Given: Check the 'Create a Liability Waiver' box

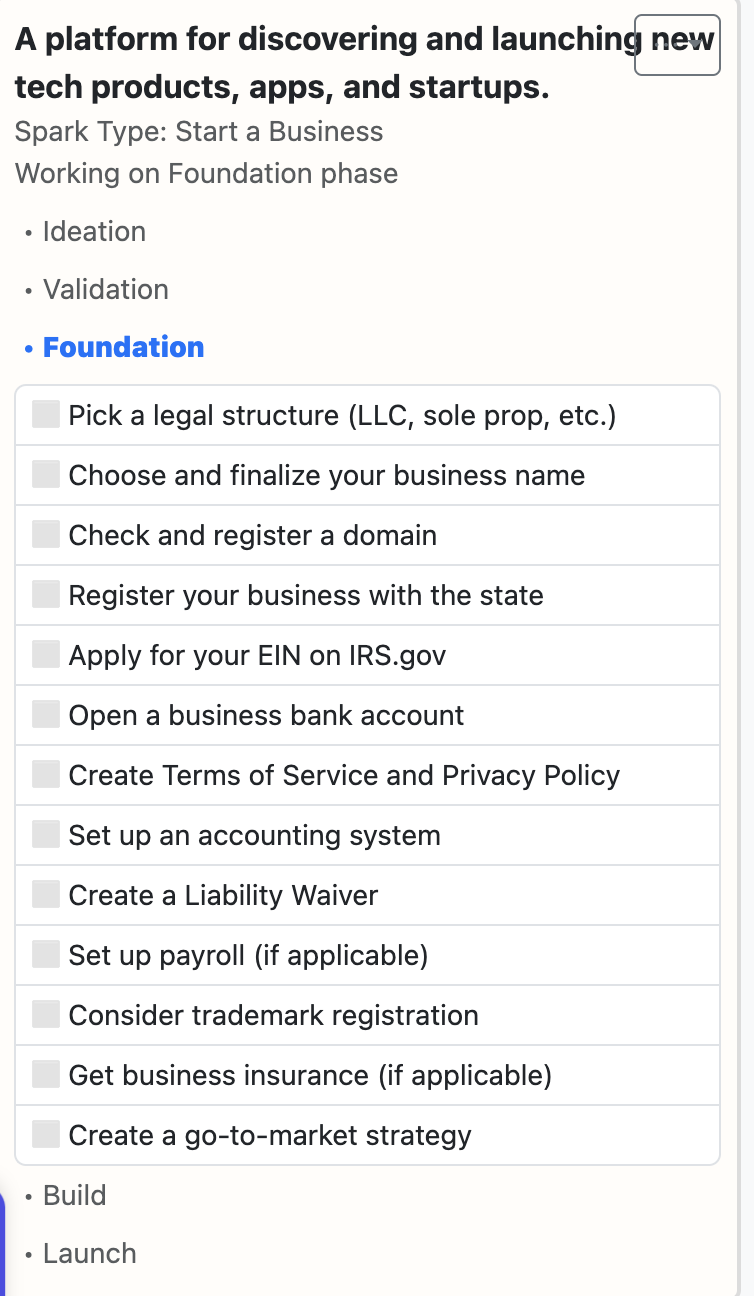Looking at the screenshot, I should pos(46,894).
